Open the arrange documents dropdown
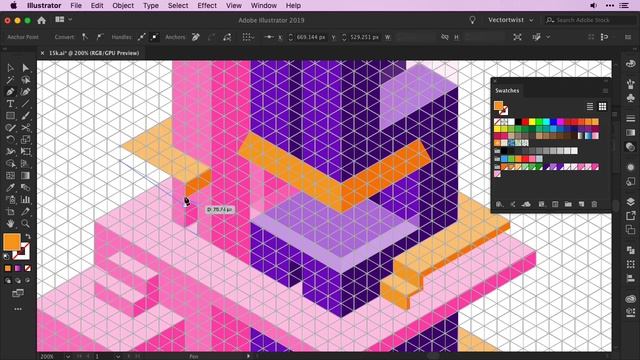Image resolution: width=640 pixels, height=360 pixels. [x=63, y=20]
